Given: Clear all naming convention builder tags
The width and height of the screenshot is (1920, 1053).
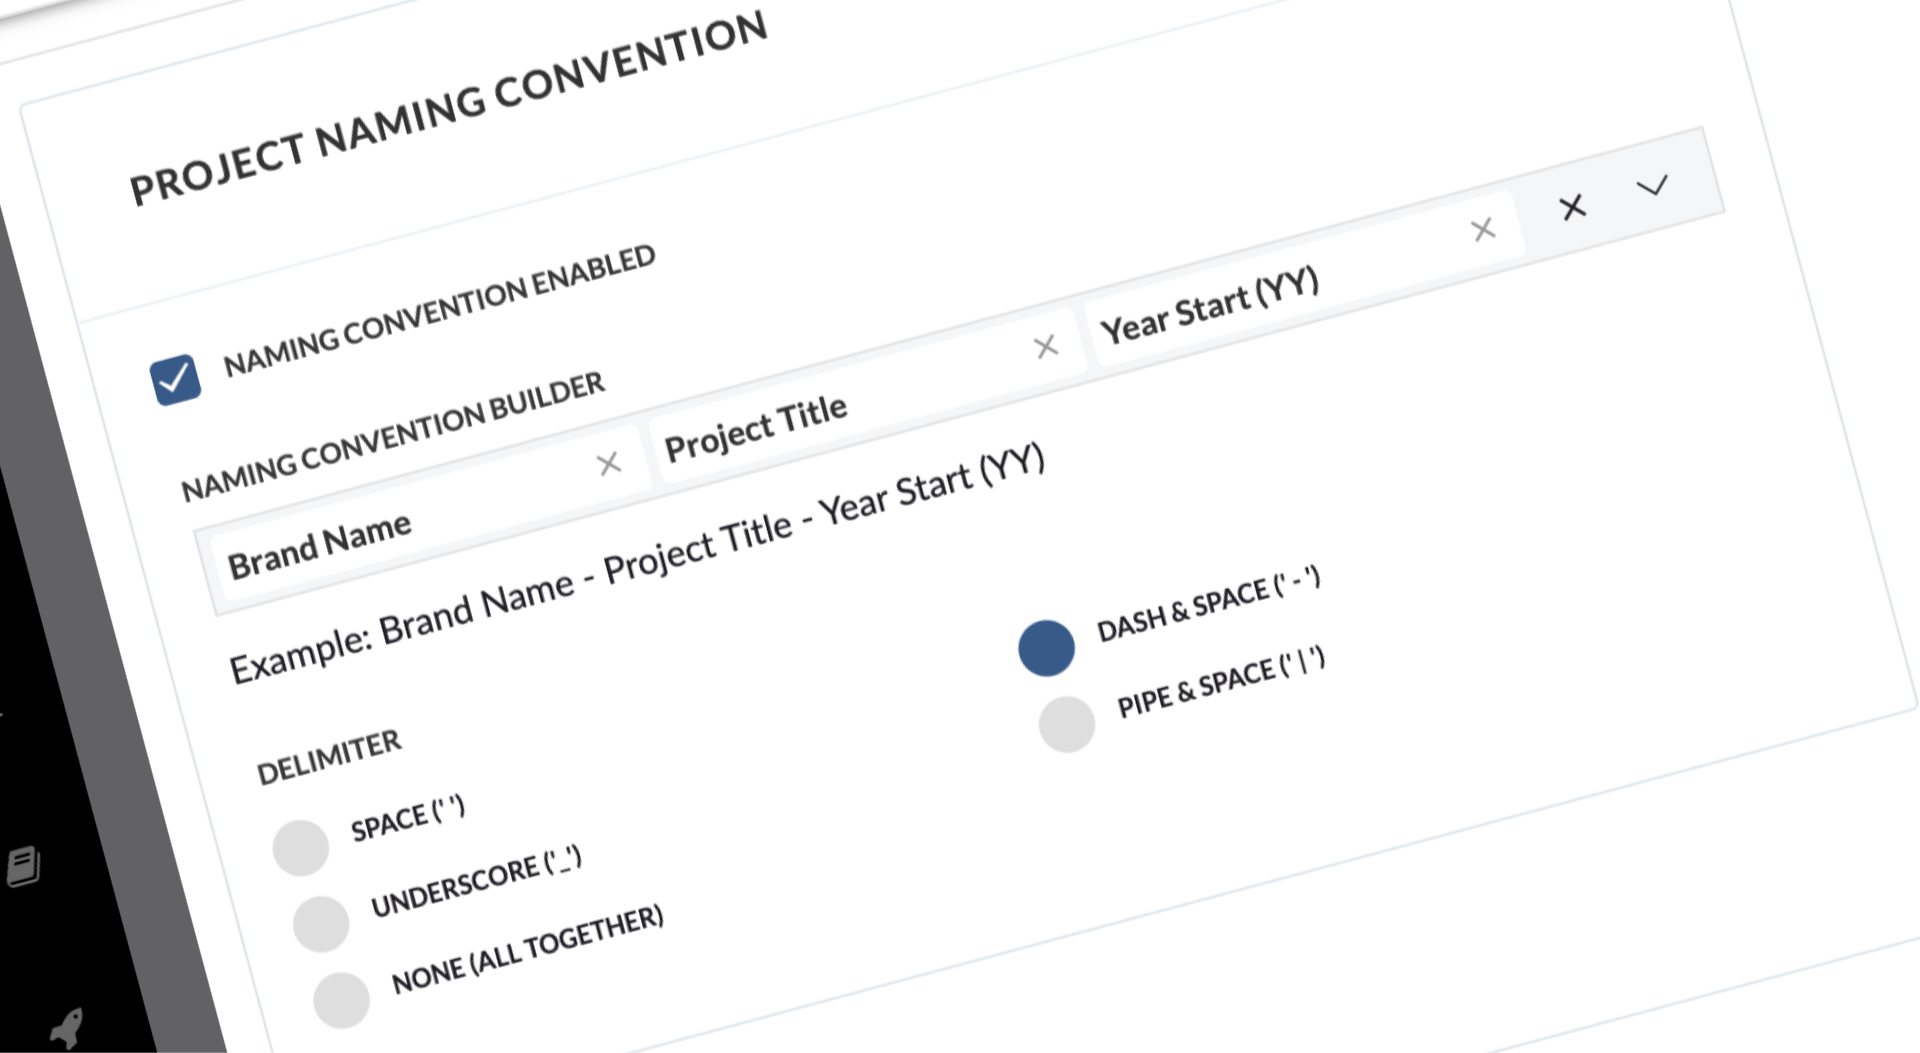Looking at the screenshot, I should (1573, 207).
